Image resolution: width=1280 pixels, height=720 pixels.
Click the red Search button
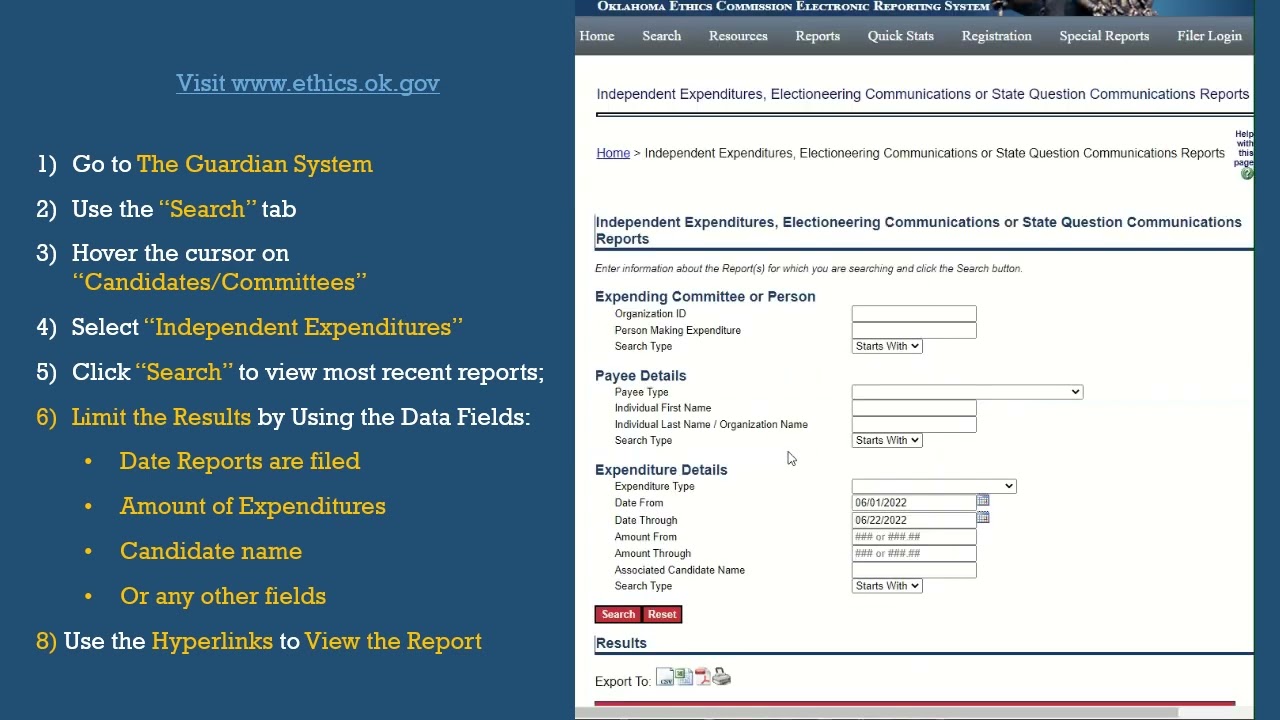[x=618, y=614]
